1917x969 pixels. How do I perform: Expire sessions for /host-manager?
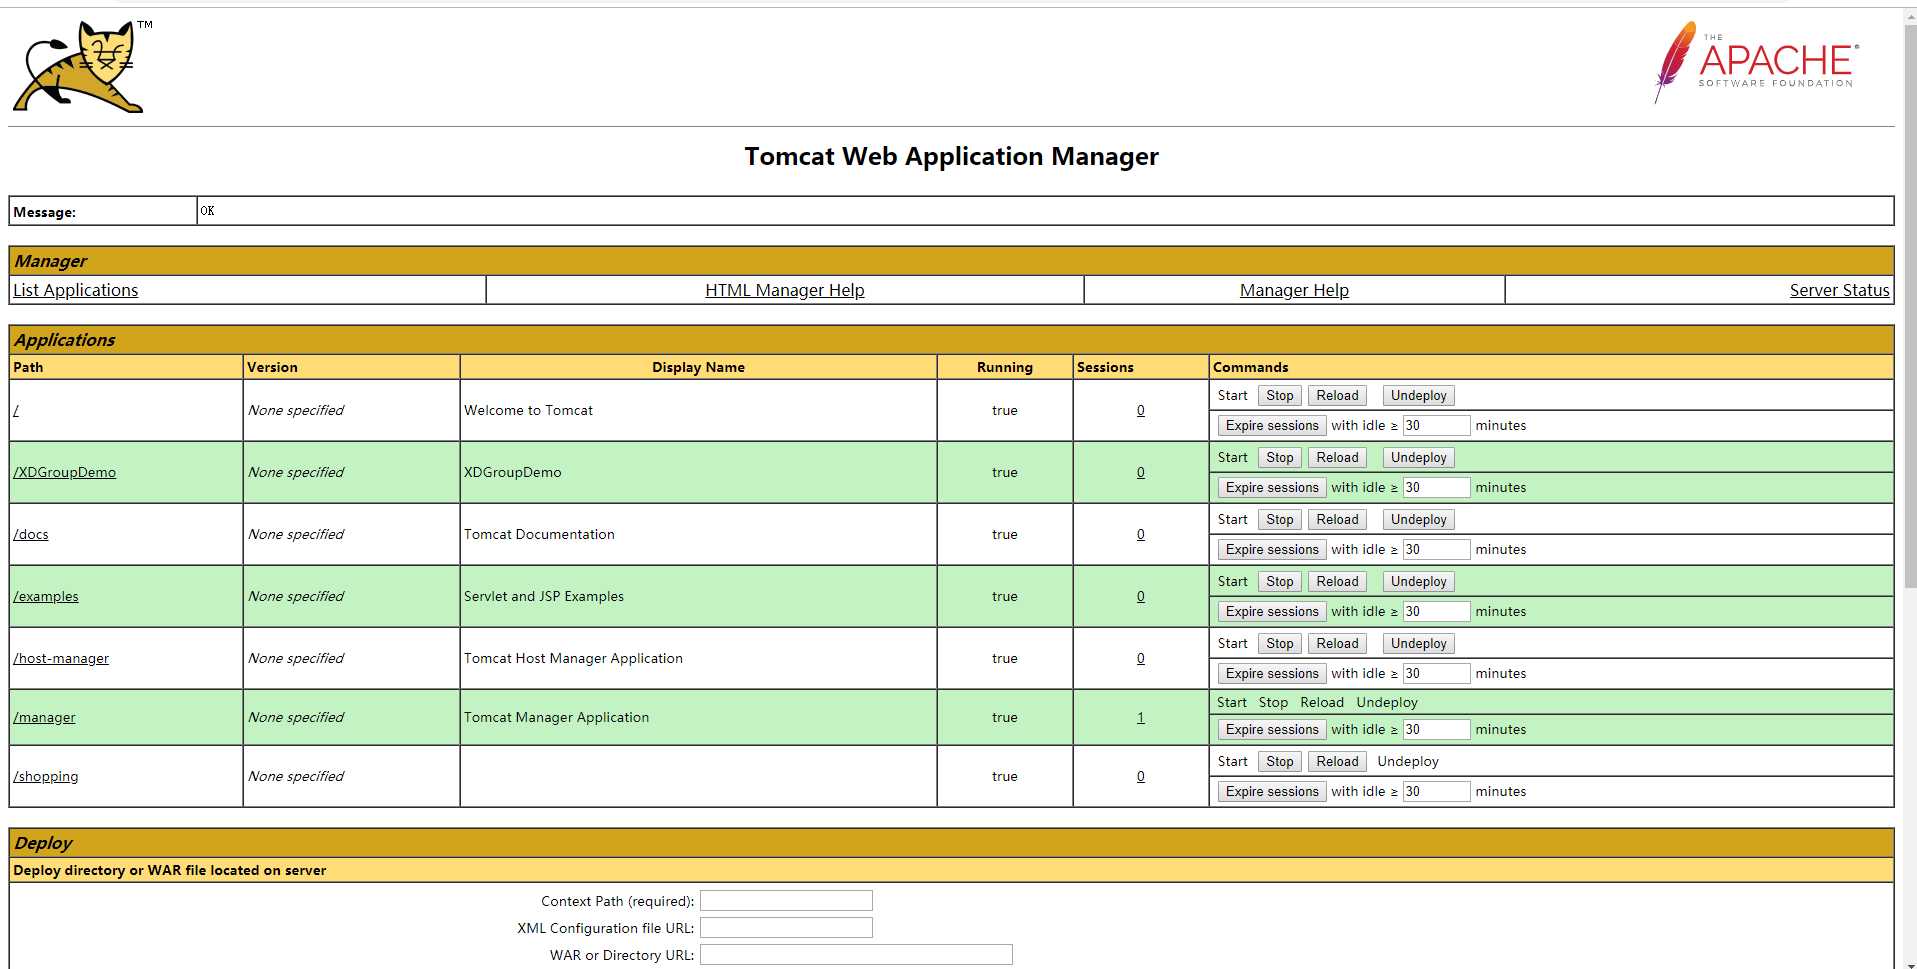click(x=1272, y=674)
